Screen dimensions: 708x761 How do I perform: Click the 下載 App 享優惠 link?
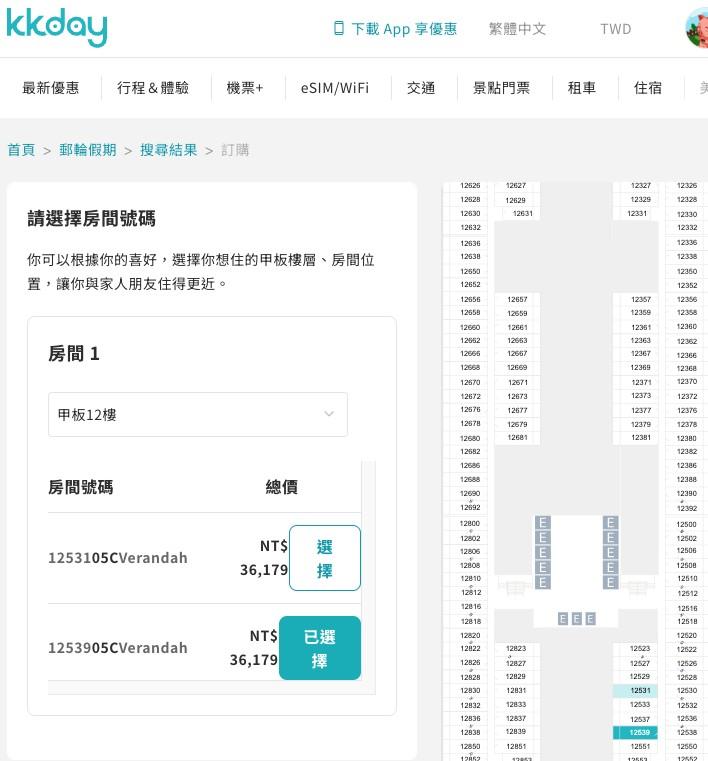[404, 29]
